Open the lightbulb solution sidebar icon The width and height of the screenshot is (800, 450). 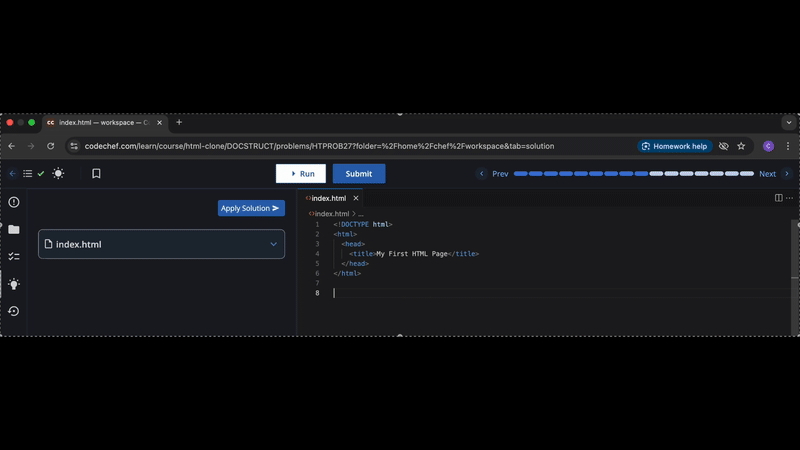click(x=14, y=284)
